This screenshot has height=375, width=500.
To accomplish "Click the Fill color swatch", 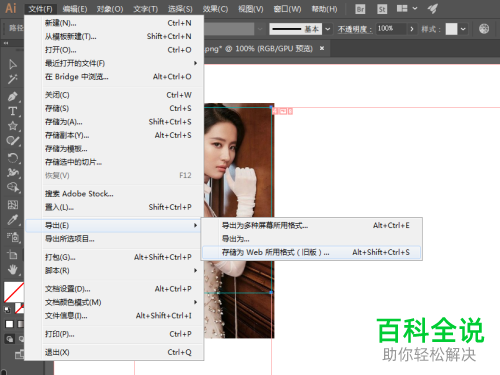I will point(14,292).
